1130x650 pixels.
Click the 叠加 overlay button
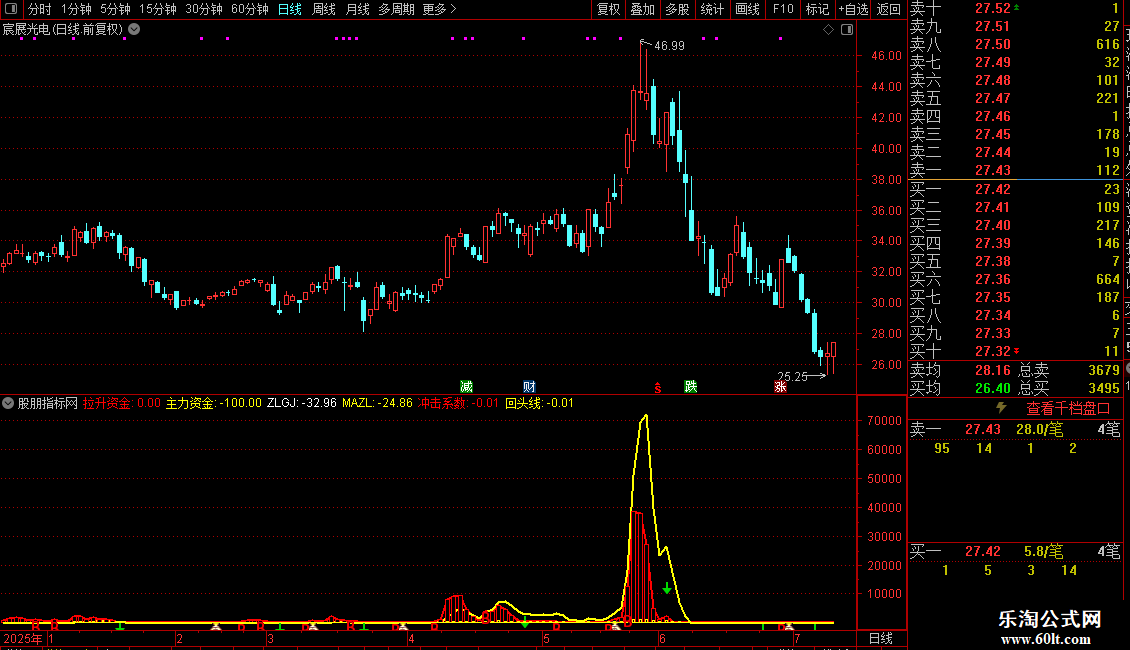[643, 9]
